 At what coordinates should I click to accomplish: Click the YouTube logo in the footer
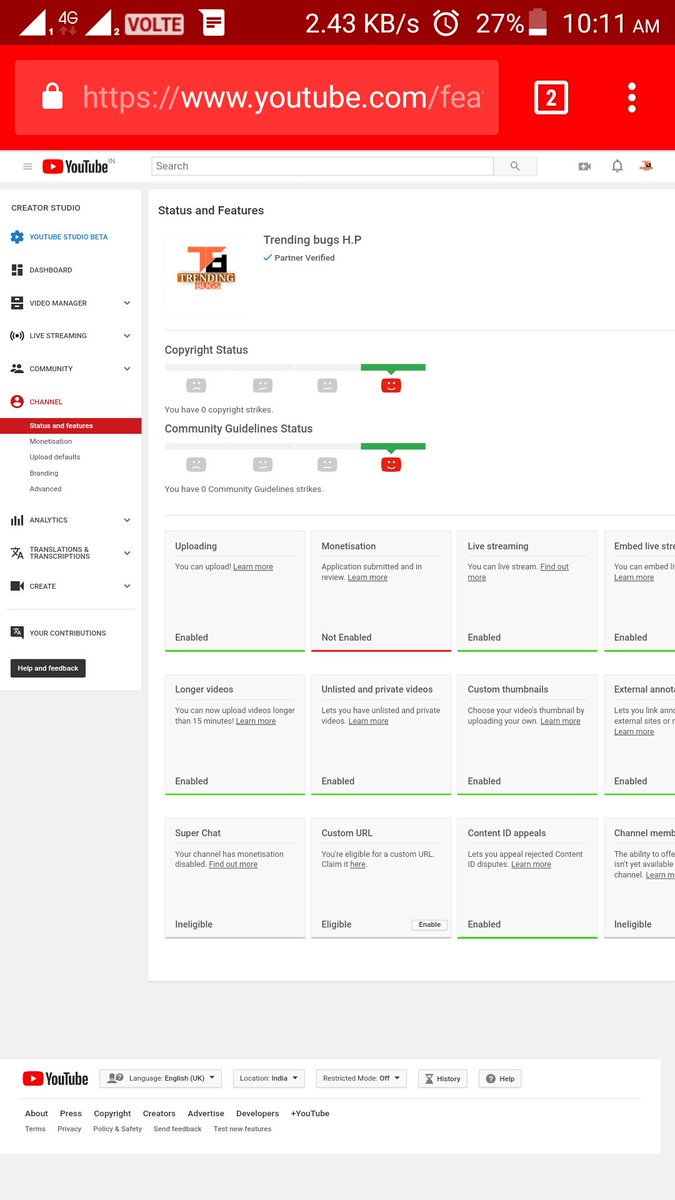pyautogui.click(x=55, y=1079)
